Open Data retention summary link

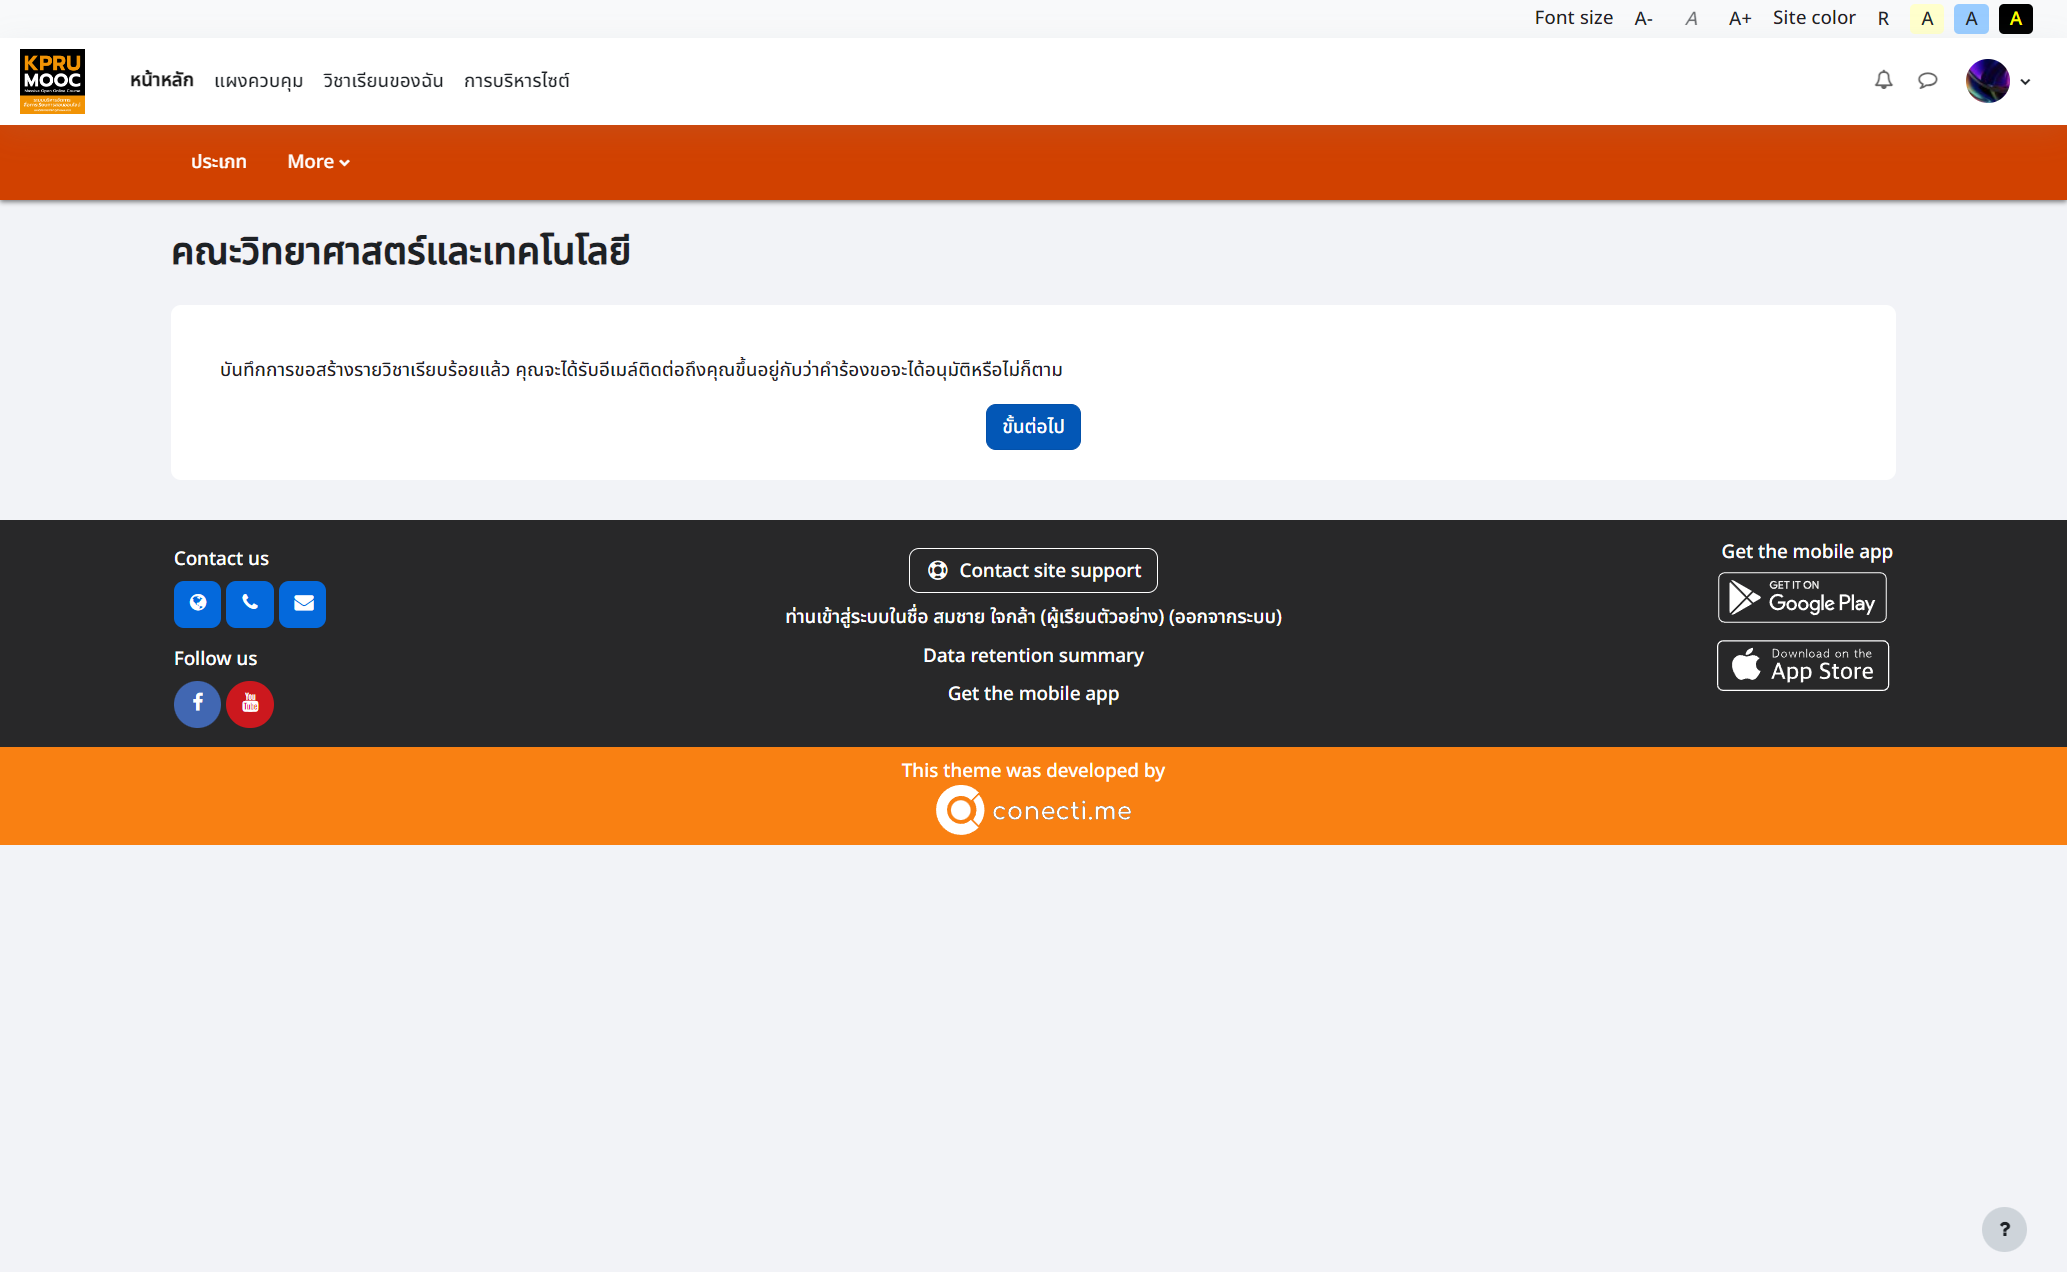[x=1033, y=656]
